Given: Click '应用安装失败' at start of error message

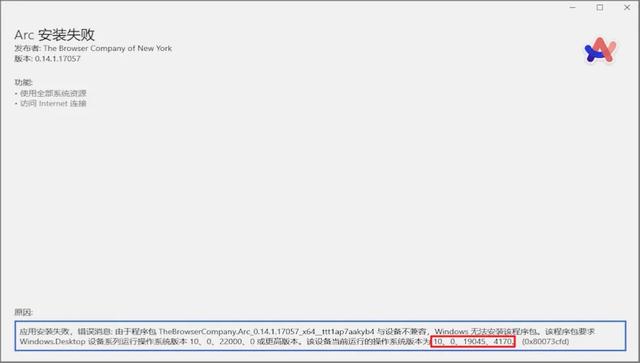Looking at the screenshot, I should point(45,332).
